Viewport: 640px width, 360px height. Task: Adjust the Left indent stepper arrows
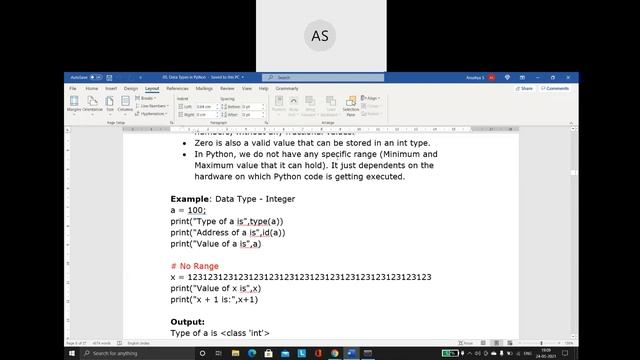point(217,107)
